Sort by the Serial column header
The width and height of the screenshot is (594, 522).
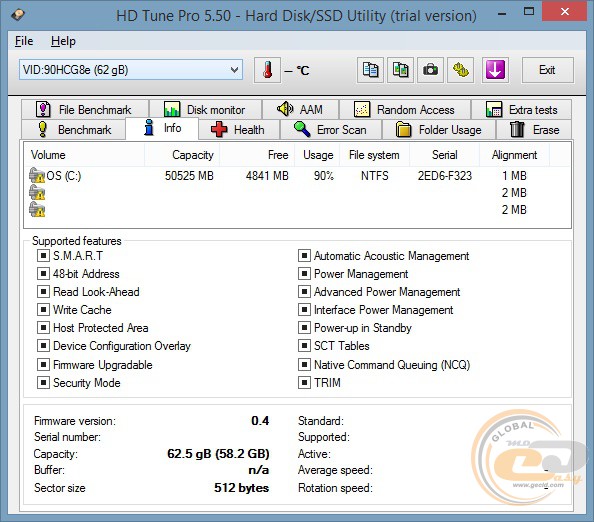pyautogui.click(x=445, y=155)
